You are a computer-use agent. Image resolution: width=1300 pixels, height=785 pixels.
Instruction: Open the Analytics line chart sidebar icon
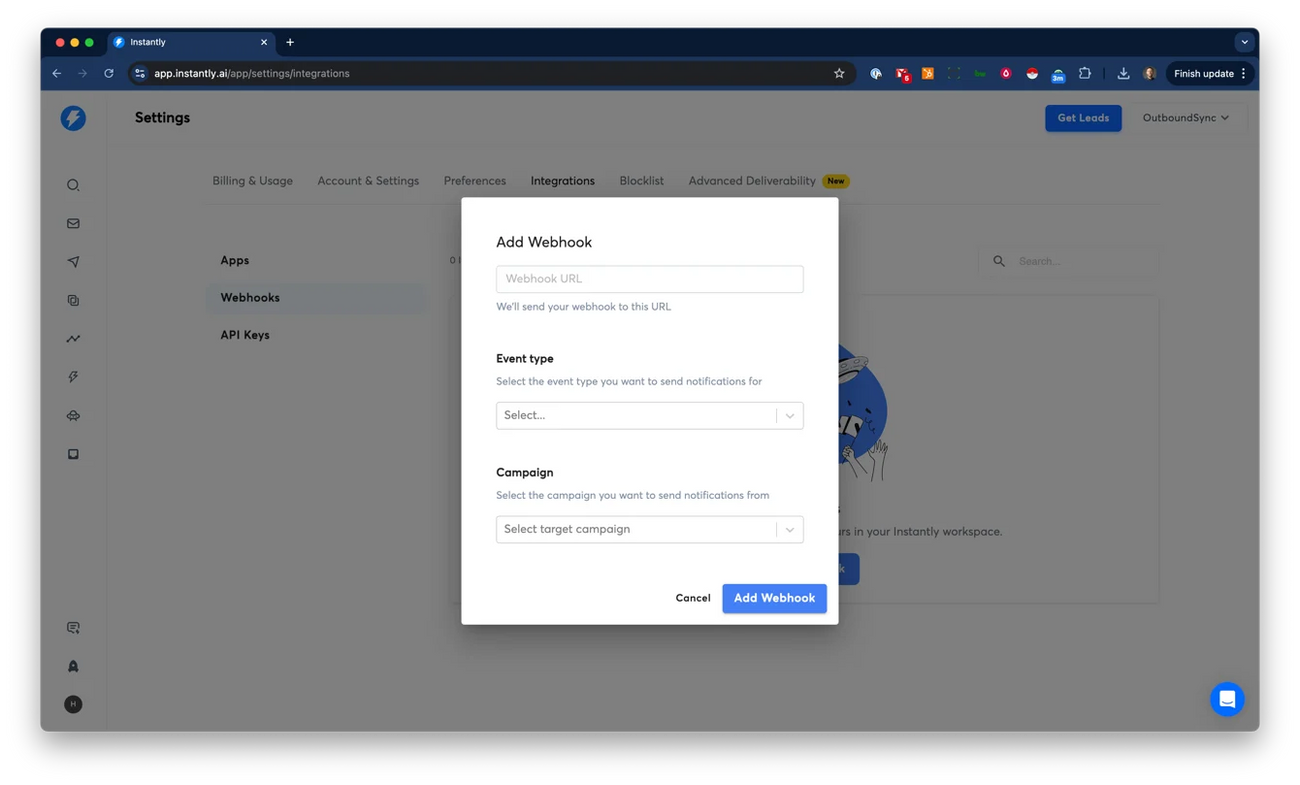pos(72,338)
